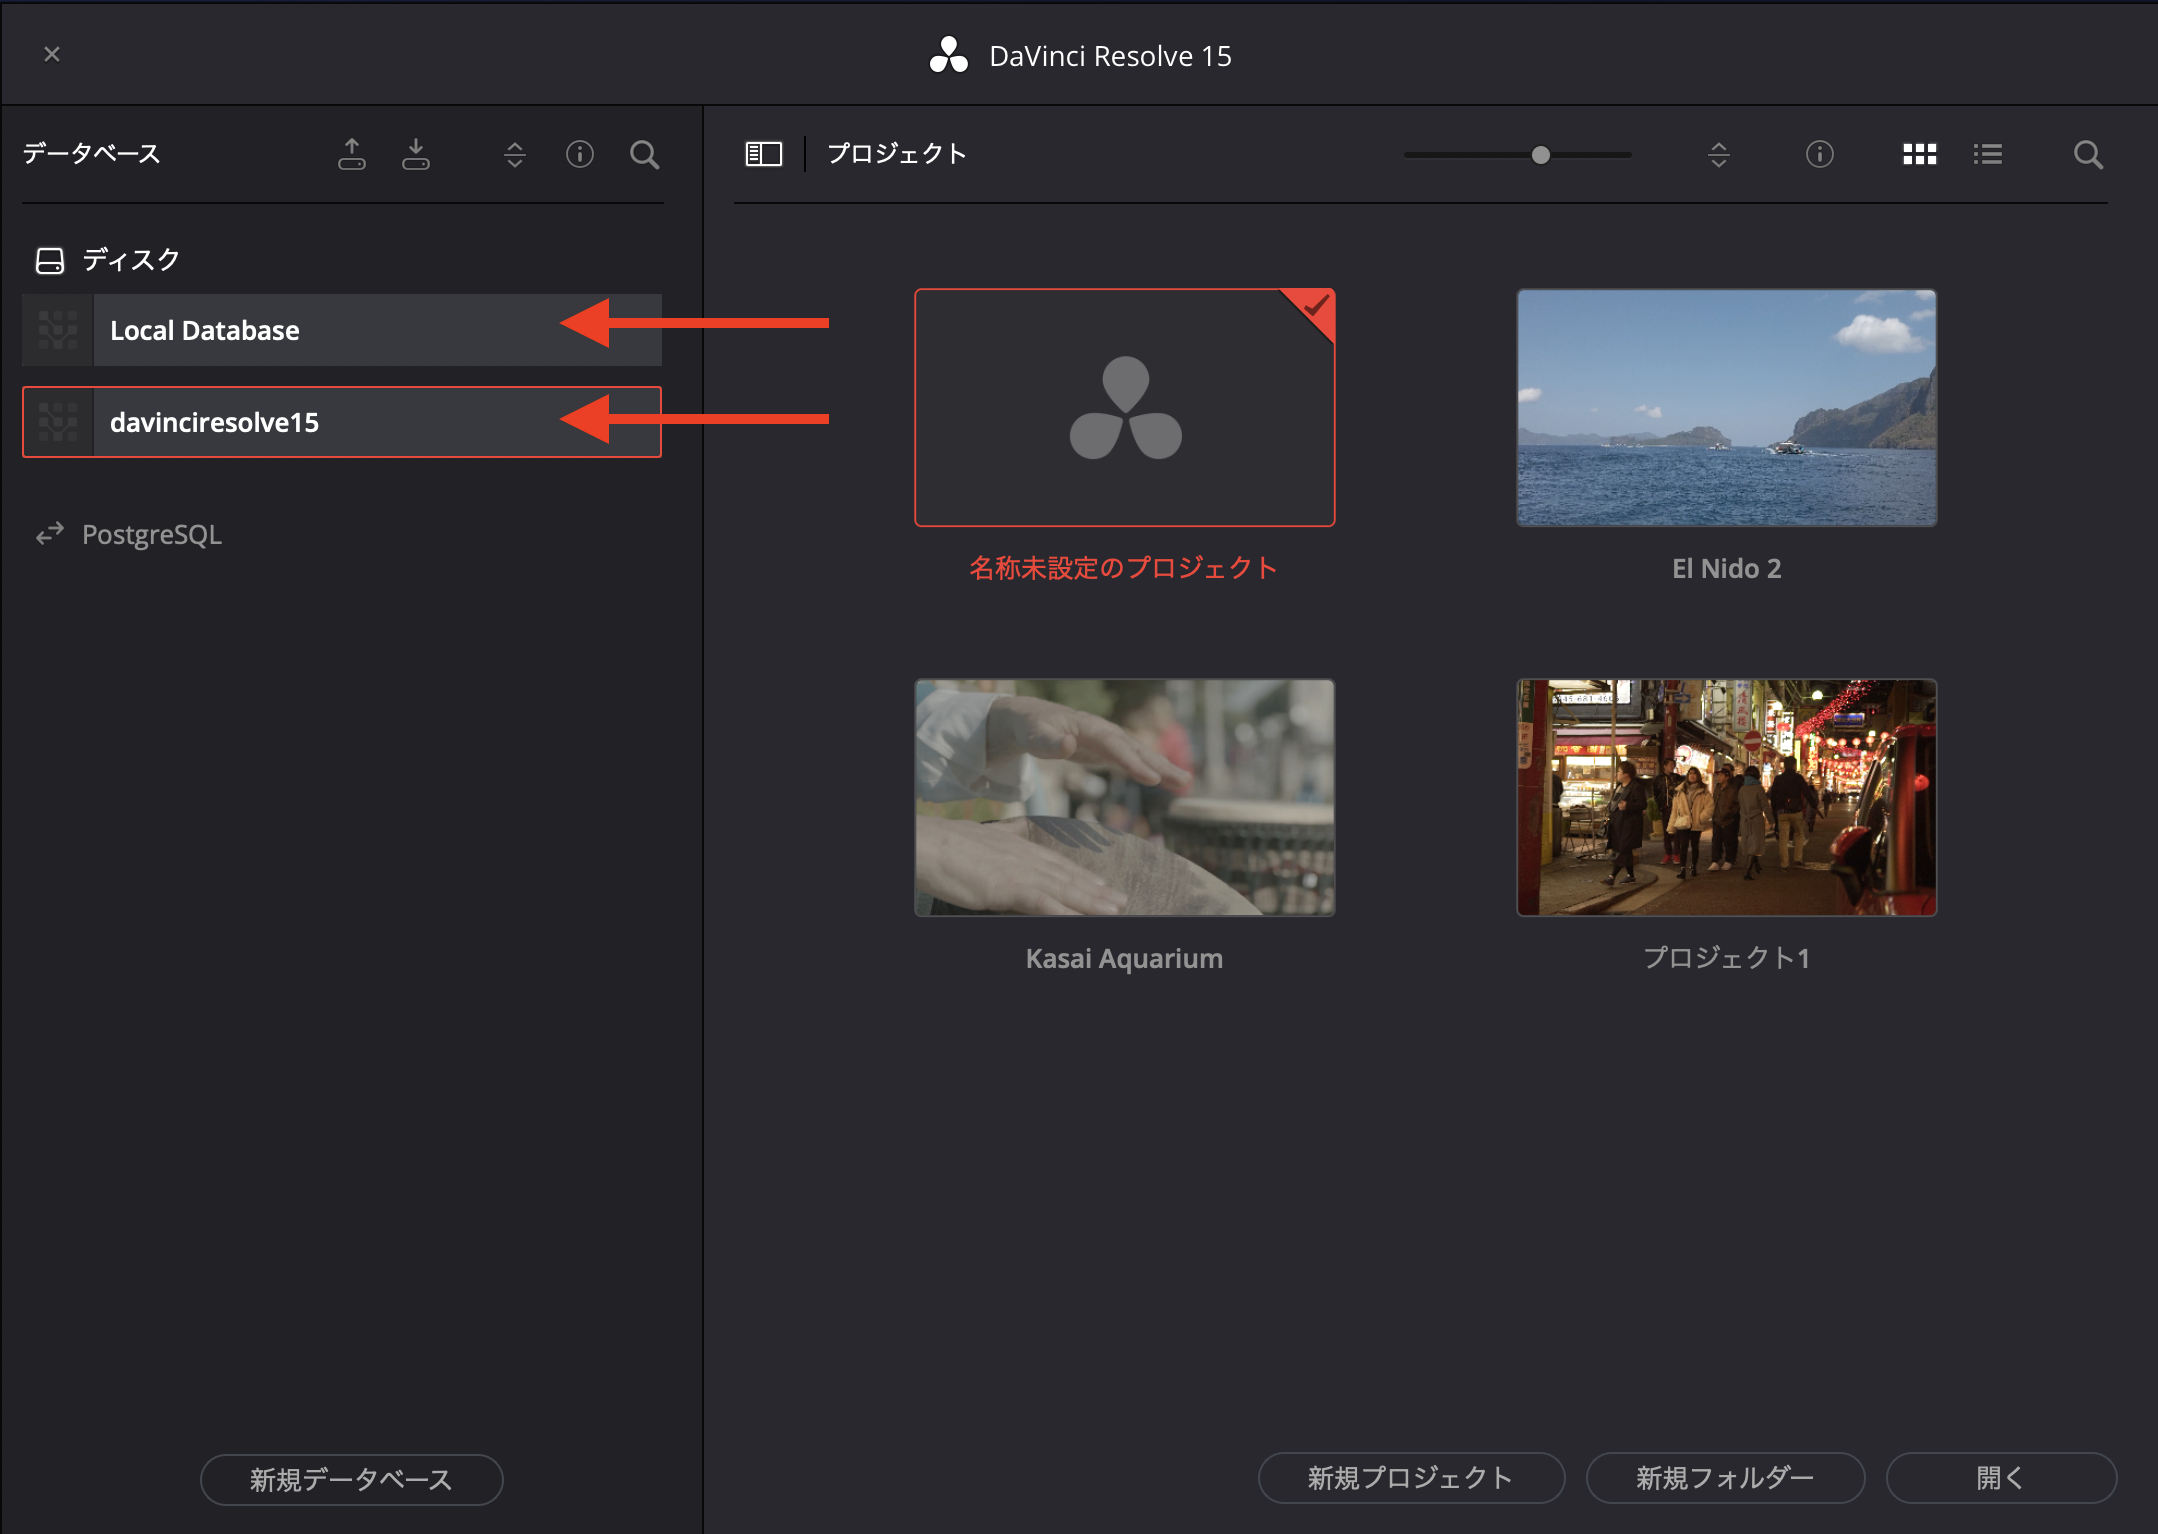Adjust the thumbnail size slider
This screenshot has width=2158, height=1534.
1540,155
